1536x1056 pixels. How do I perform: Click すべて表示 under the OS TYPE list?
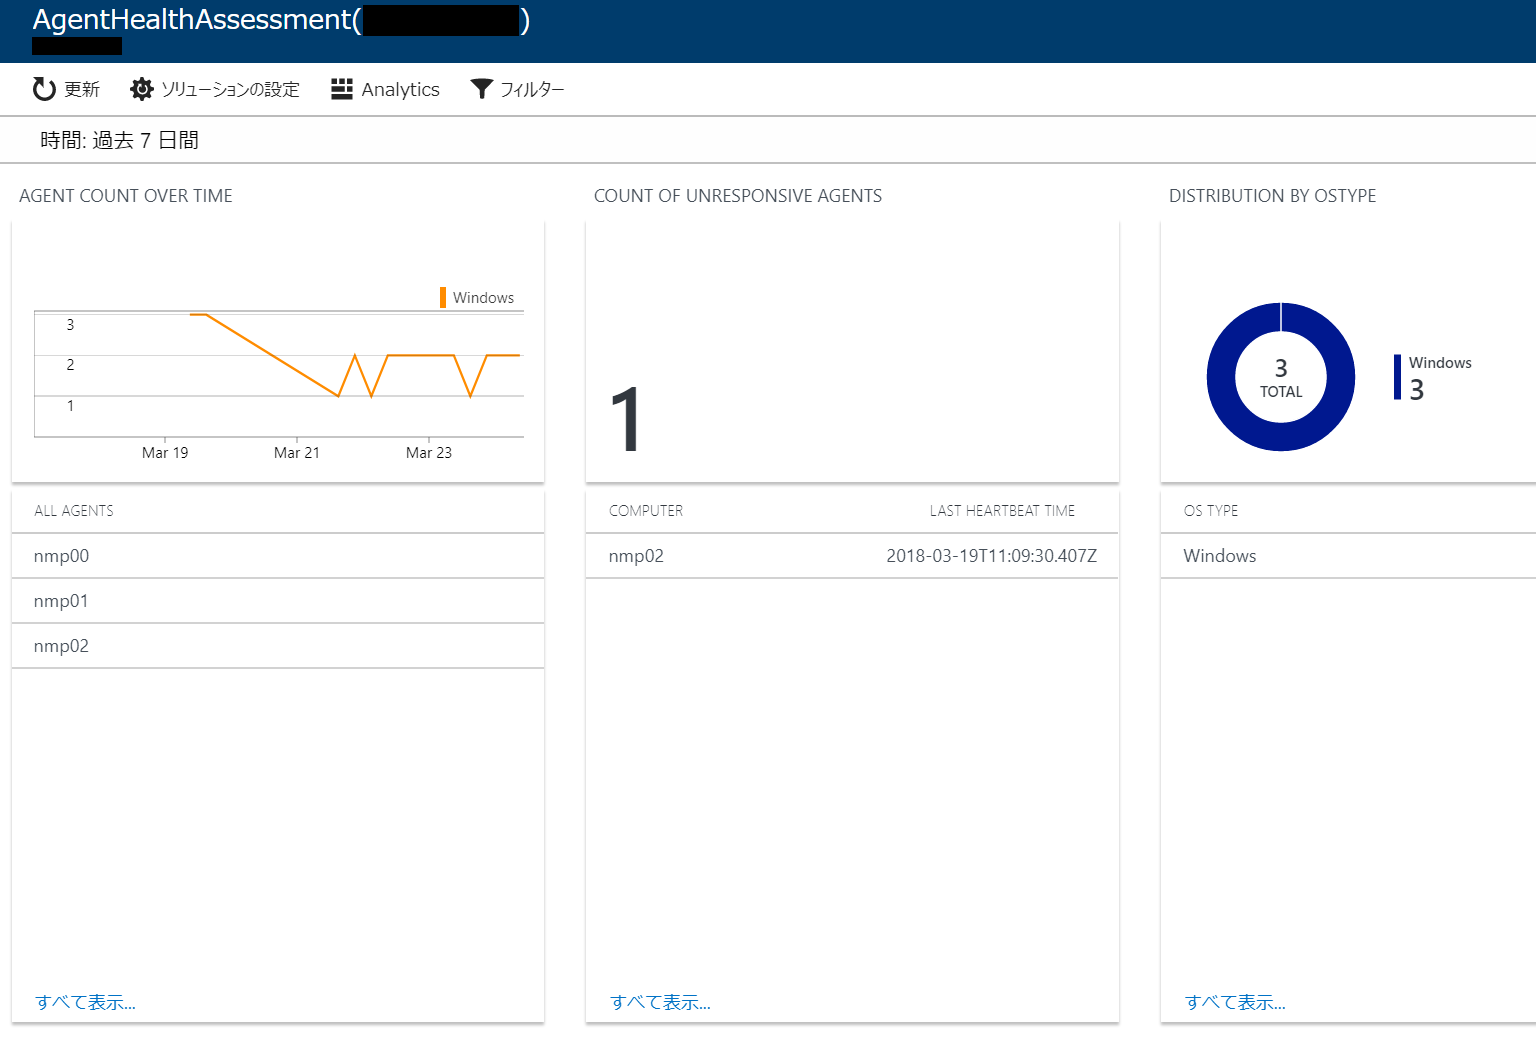1236,1001
